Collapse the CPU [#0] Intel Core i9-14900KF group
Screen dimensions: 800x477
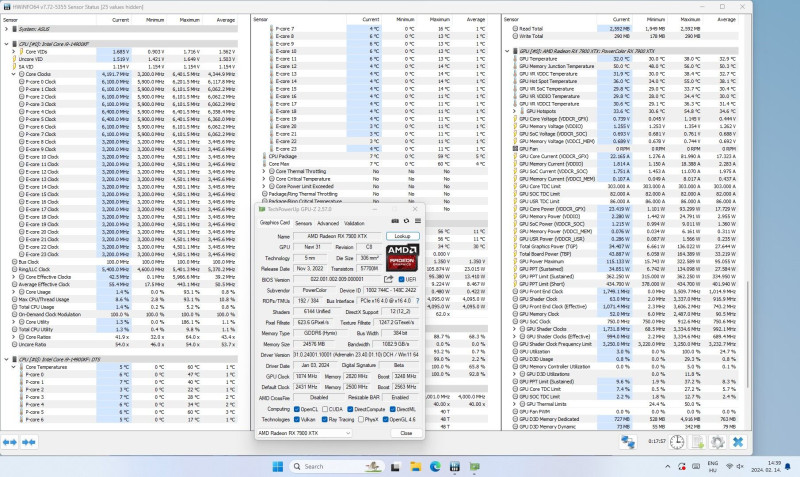(x=6, y=44)
